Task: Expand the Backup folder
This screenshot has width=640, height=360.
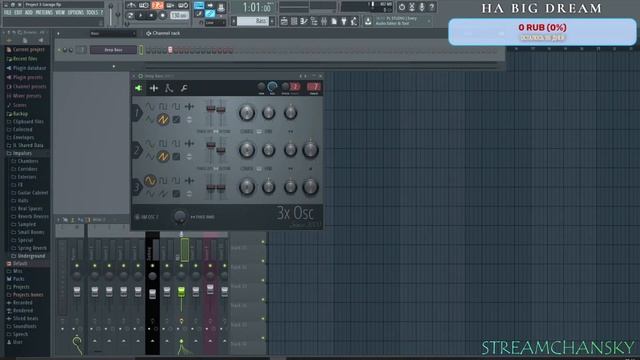Action: 17,114
